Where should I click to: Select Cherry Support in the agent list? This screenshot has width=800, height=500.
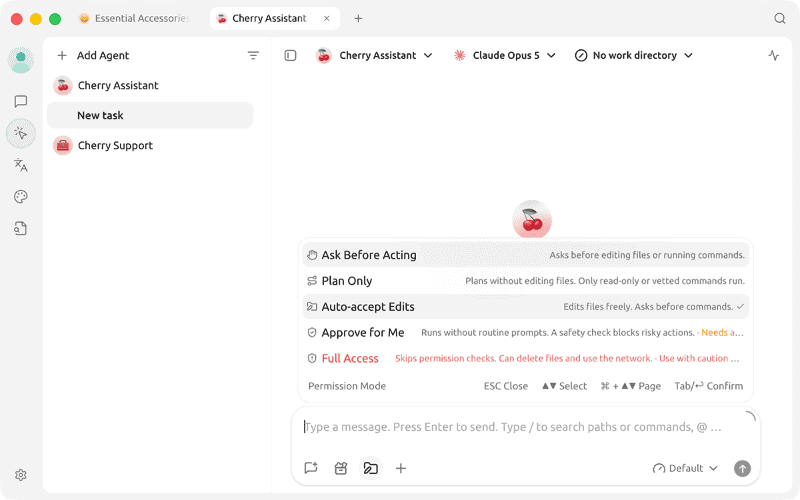click(x=150, y=145)
